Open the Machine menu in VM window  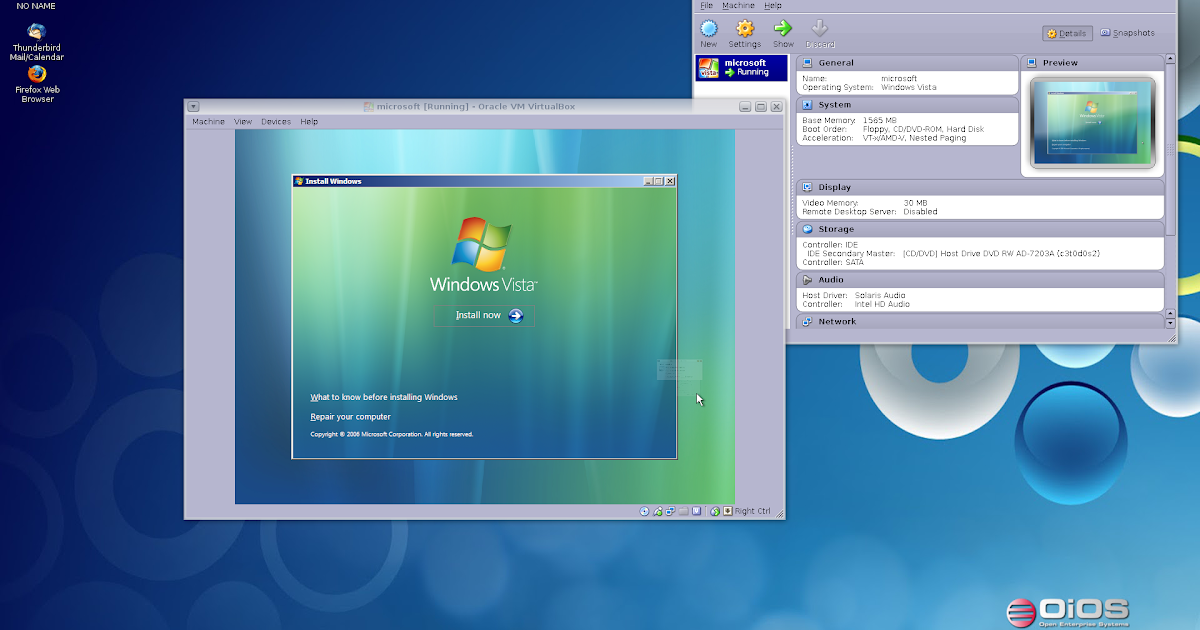click(x=208, y=122)
